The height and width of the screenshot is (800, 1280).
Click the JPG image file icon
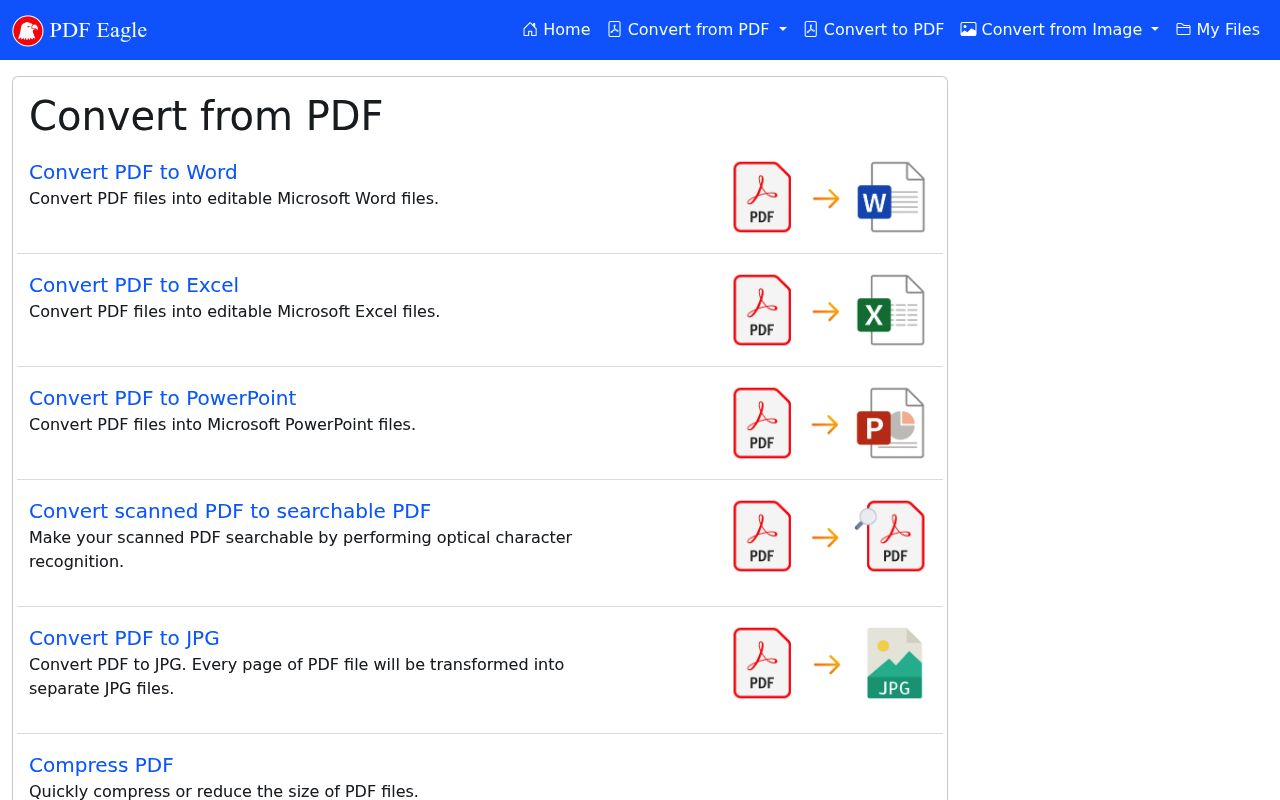pyautogui.click(x=894, y=663)
